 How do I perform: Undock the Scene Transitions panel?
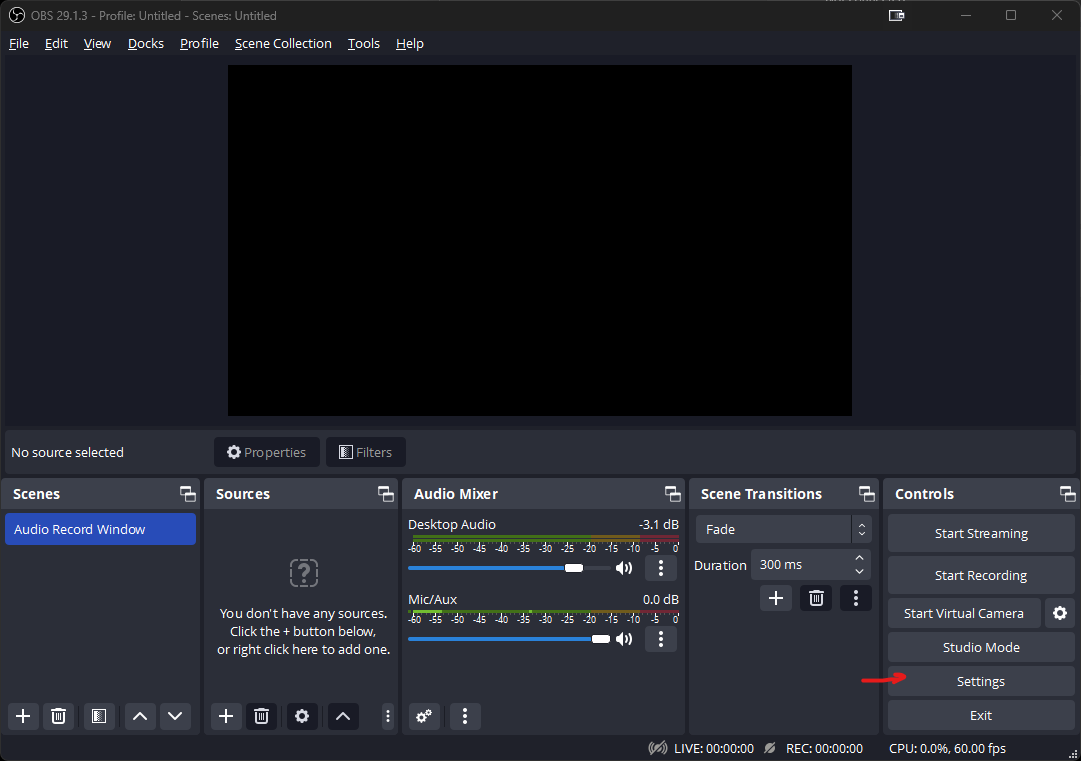pos(867,494)
